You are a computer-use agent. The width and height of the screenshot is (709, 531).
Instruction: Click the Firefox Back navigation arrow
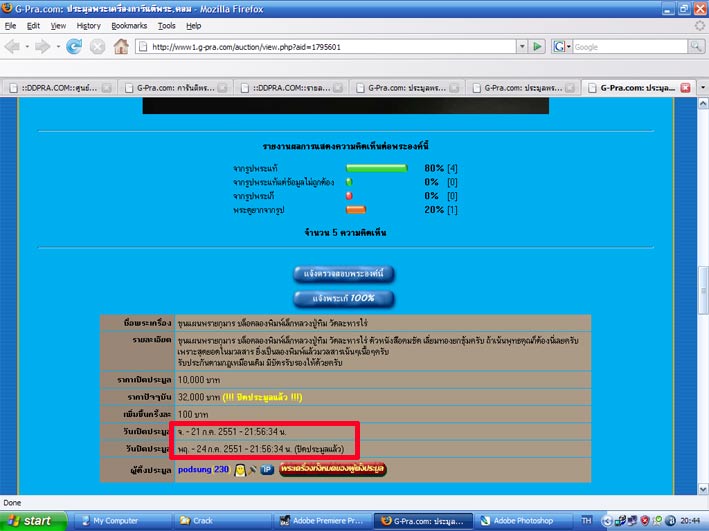click(15, 46)
